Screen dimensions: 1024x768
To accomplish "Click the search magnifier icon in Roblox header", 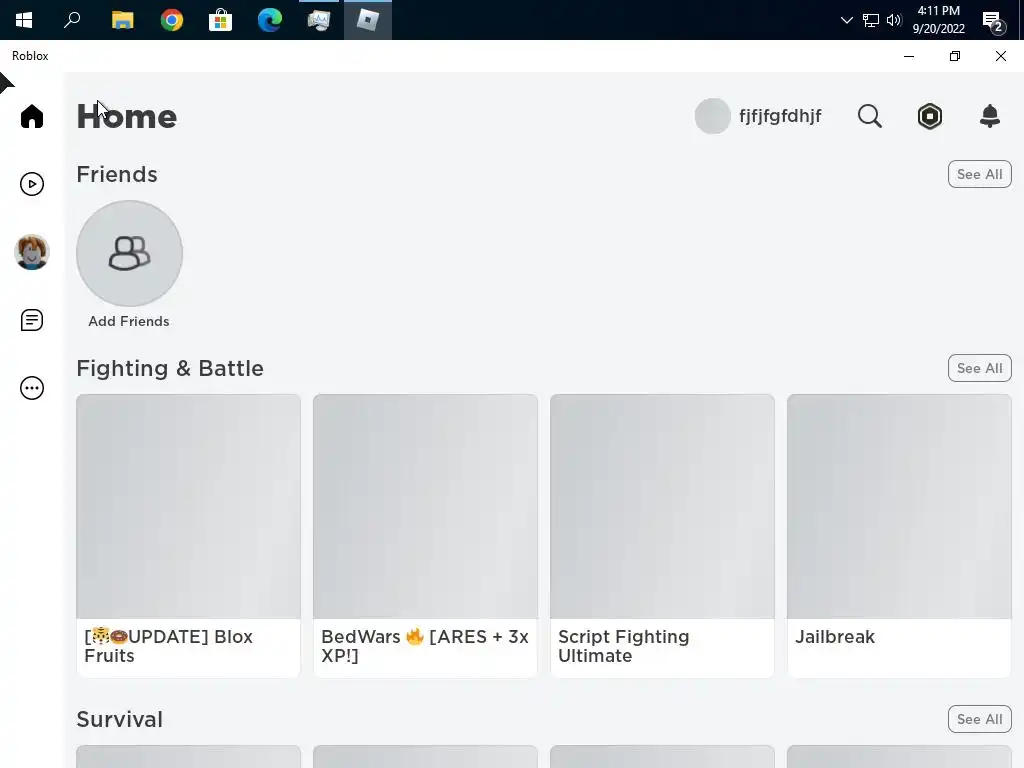I will pyautogui.click(x=869, y=116).
